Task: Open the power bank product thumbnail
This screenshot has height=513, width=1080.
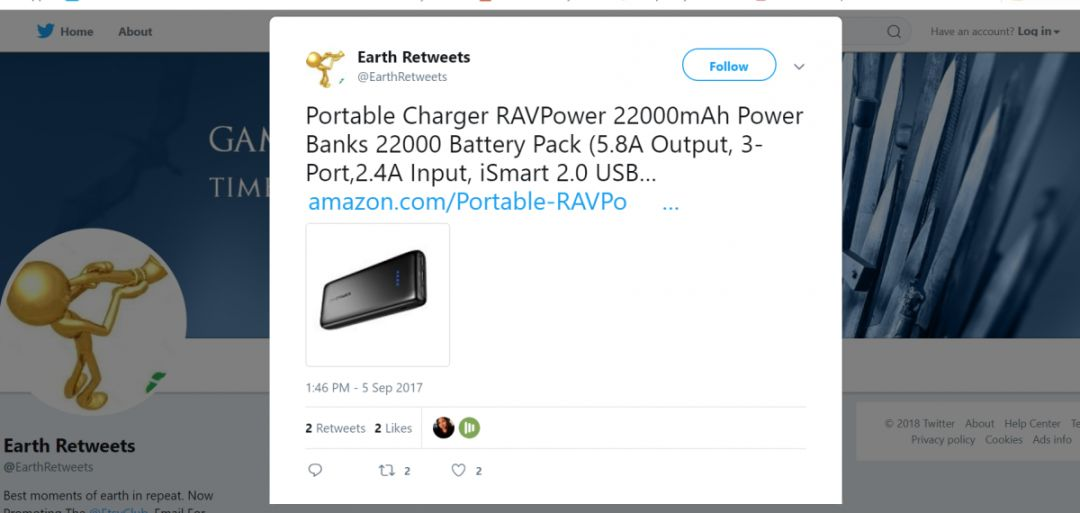Action: click(x=377, y=295)
